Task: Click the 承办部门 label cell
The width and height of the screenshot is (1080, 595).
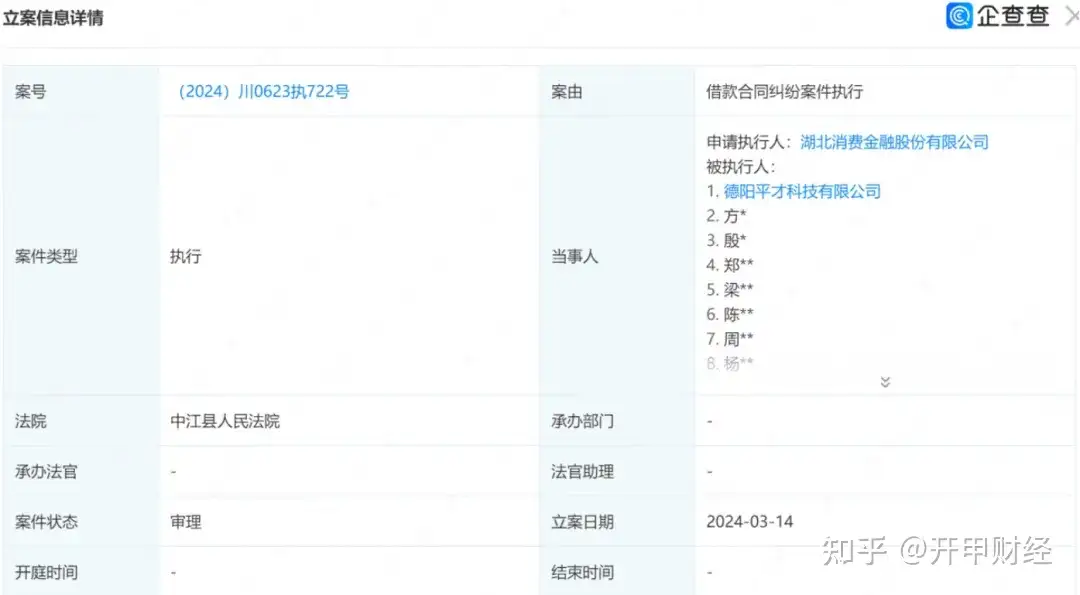Action: (x=616, y=421)
